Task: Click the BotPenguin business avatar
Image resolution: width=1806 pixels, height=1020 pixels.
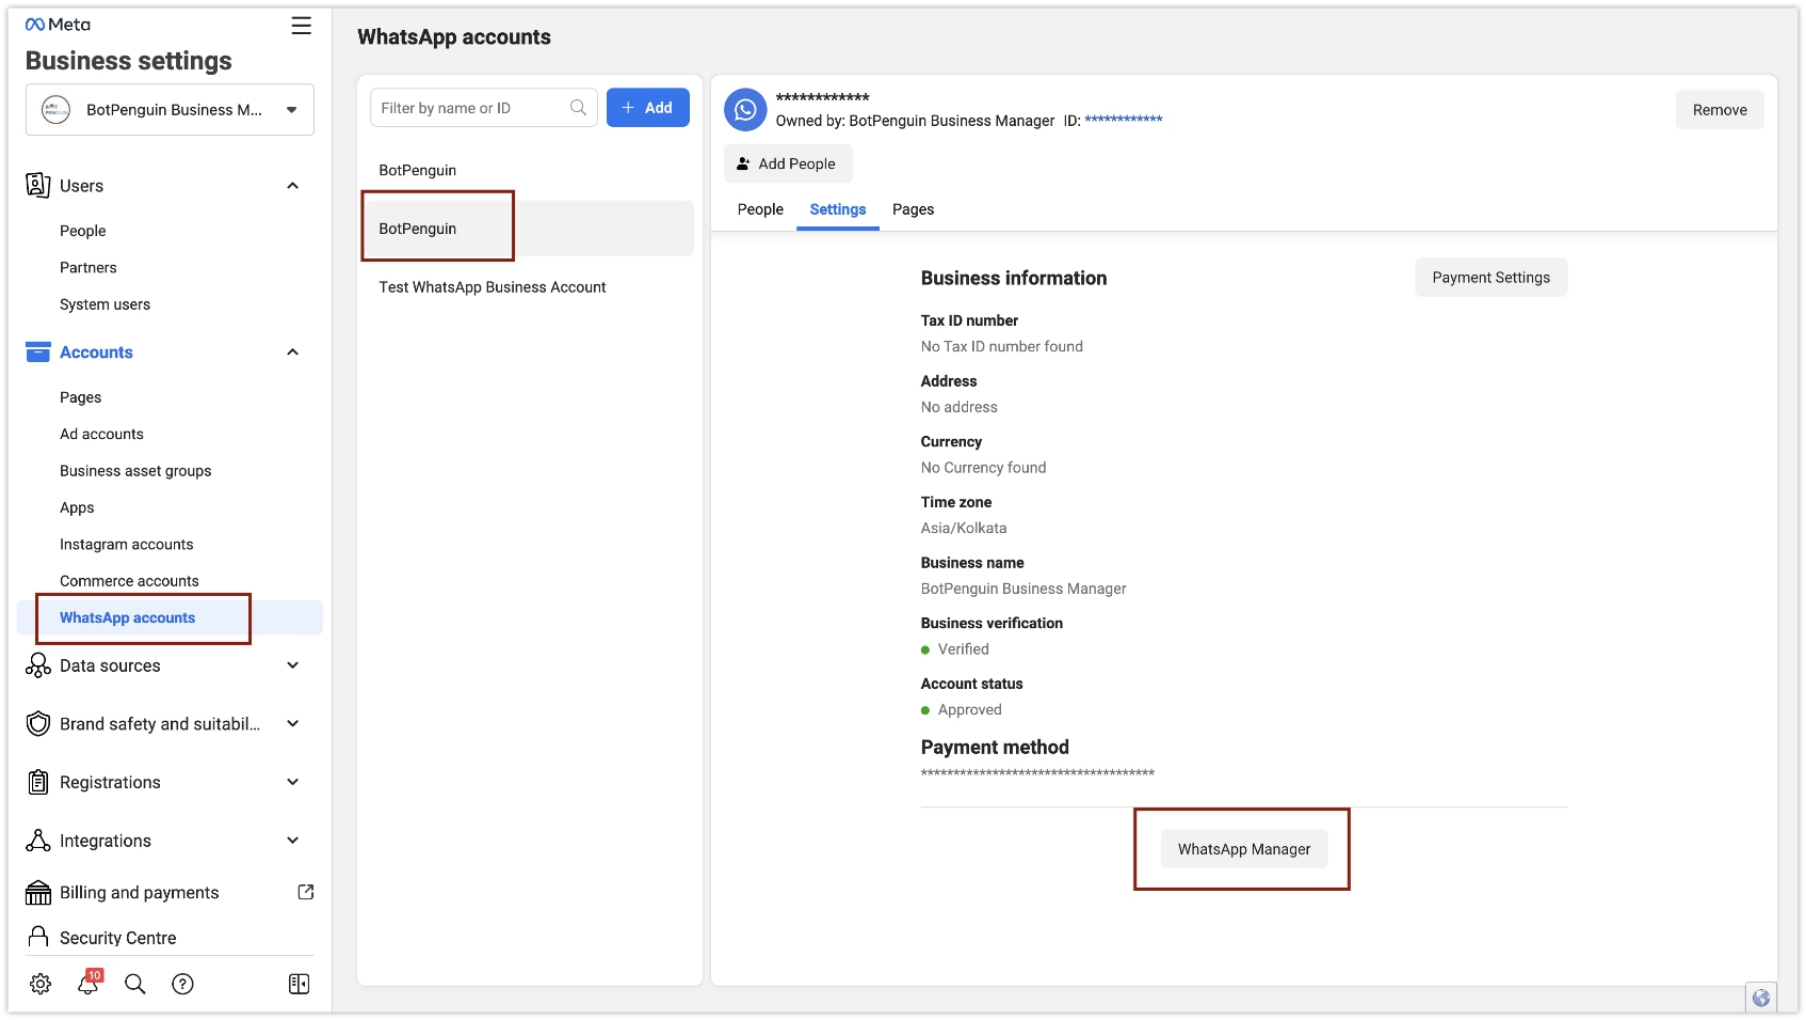Action: tap(56, 110)
